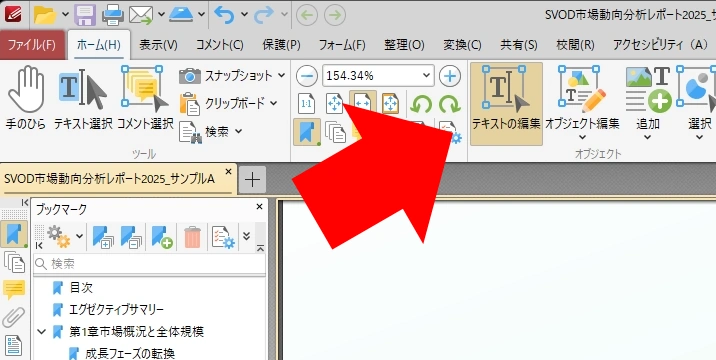Go to next view with green right arrow
This screenshot has width=716, height=360.
335,15
